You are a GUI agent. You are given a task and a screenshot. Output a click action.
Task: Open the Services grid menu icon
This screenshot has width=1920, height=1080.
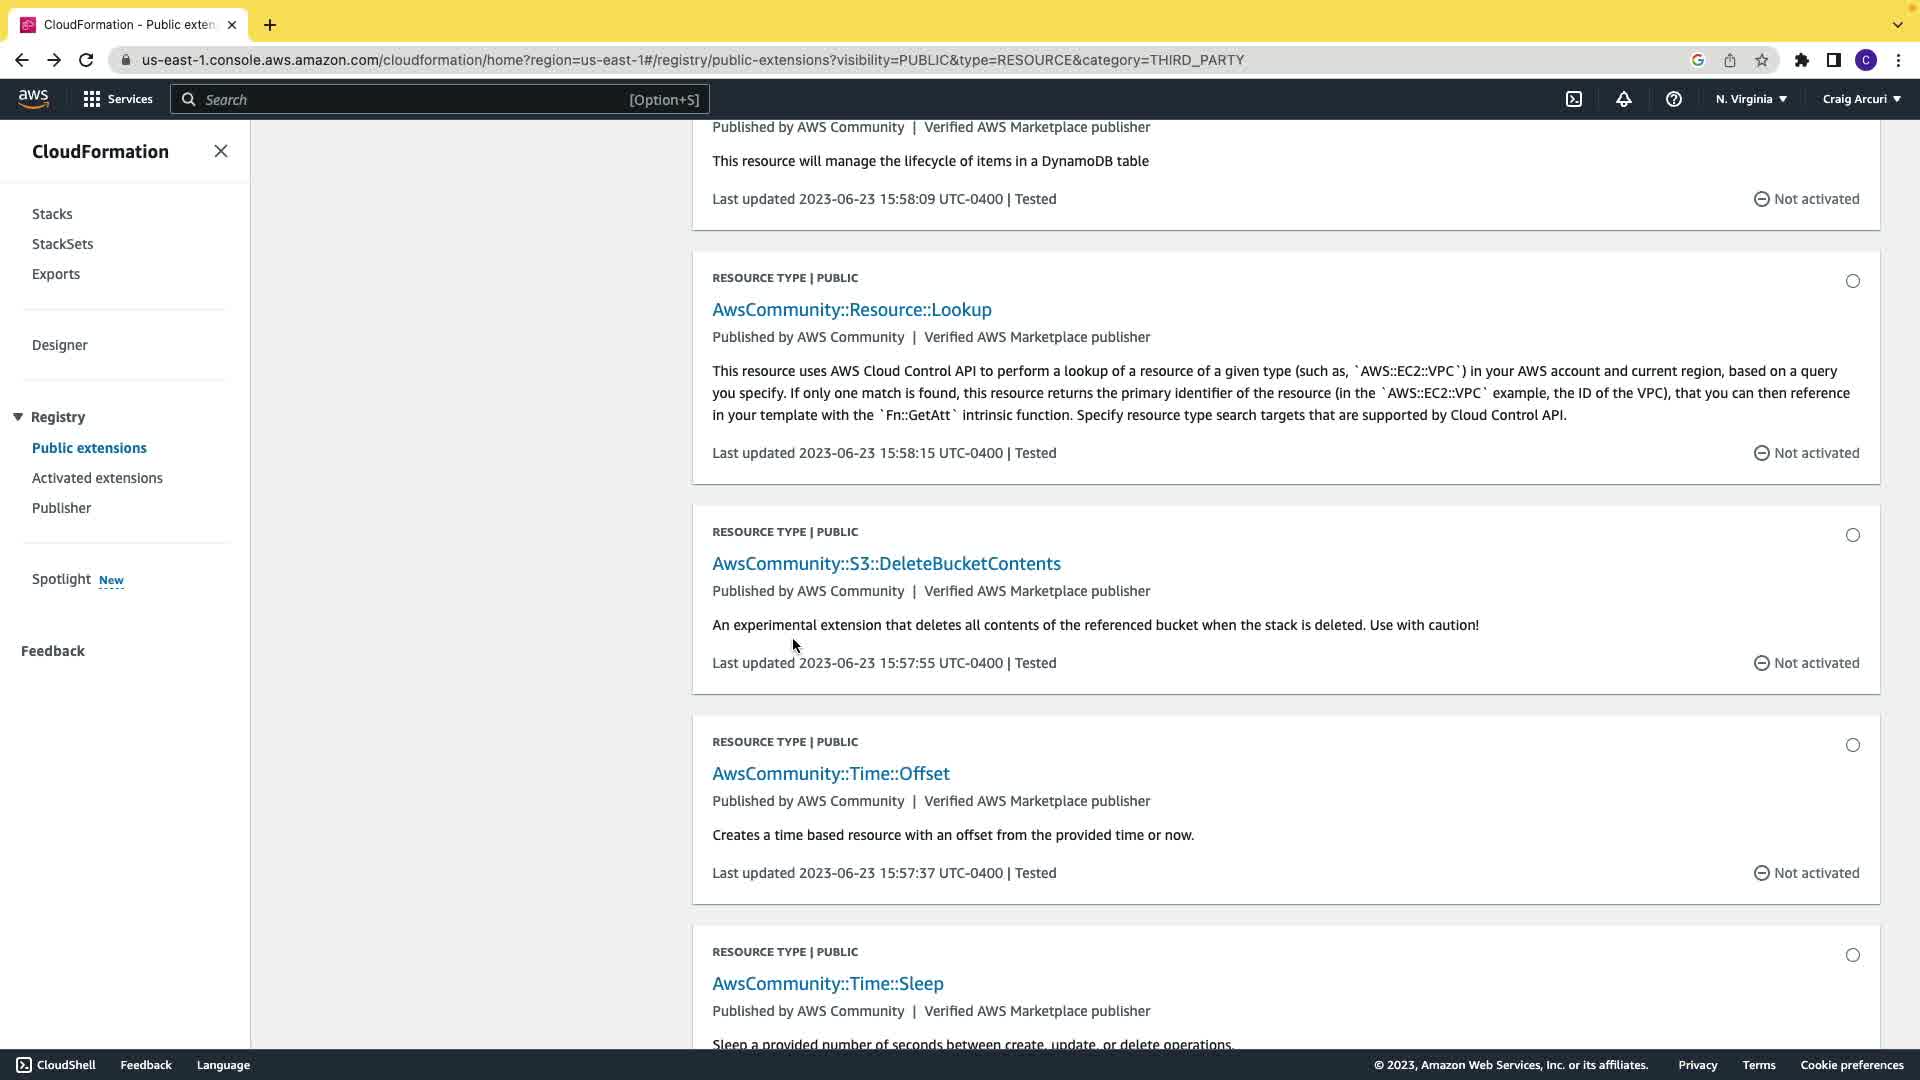coord(92,99)
